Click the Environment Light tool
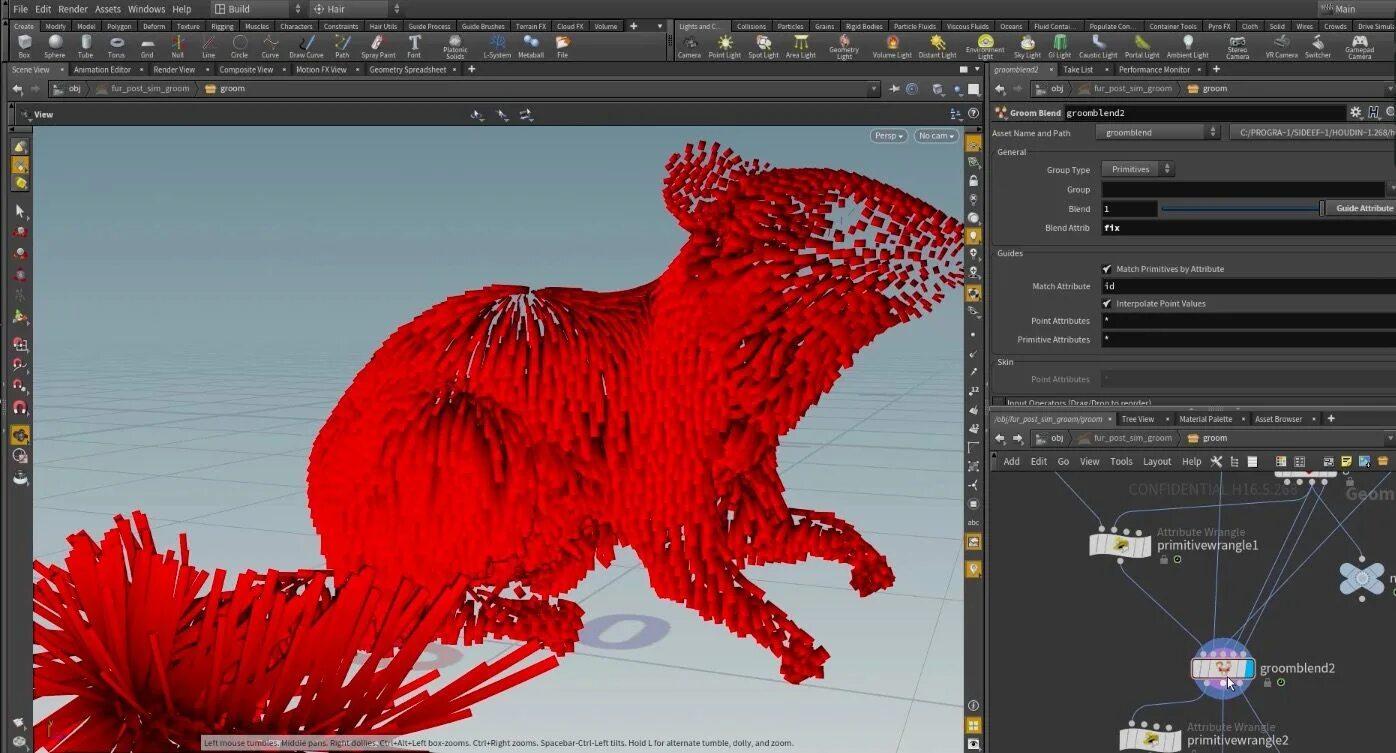Screen dimensions: 1396x753 [x=985, y=45]
